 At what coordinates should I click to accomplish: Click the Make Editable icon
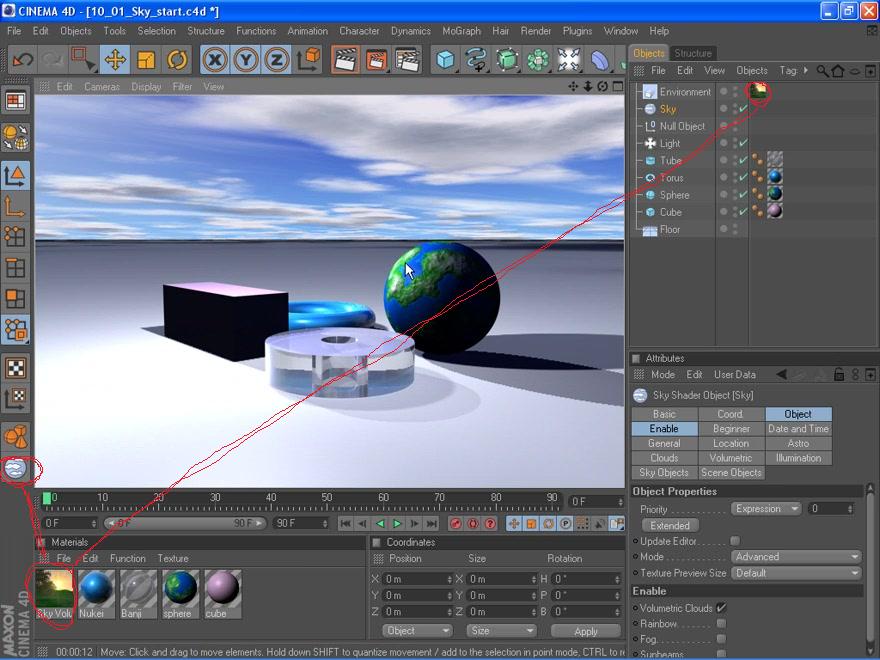pyautogui.click(x=15, y=138)
